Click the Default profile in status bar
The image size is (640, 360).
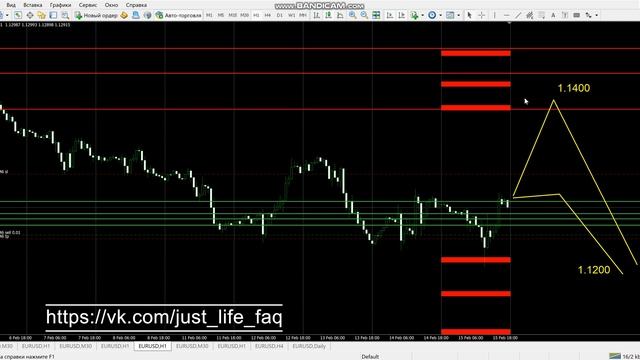point(370,356)
